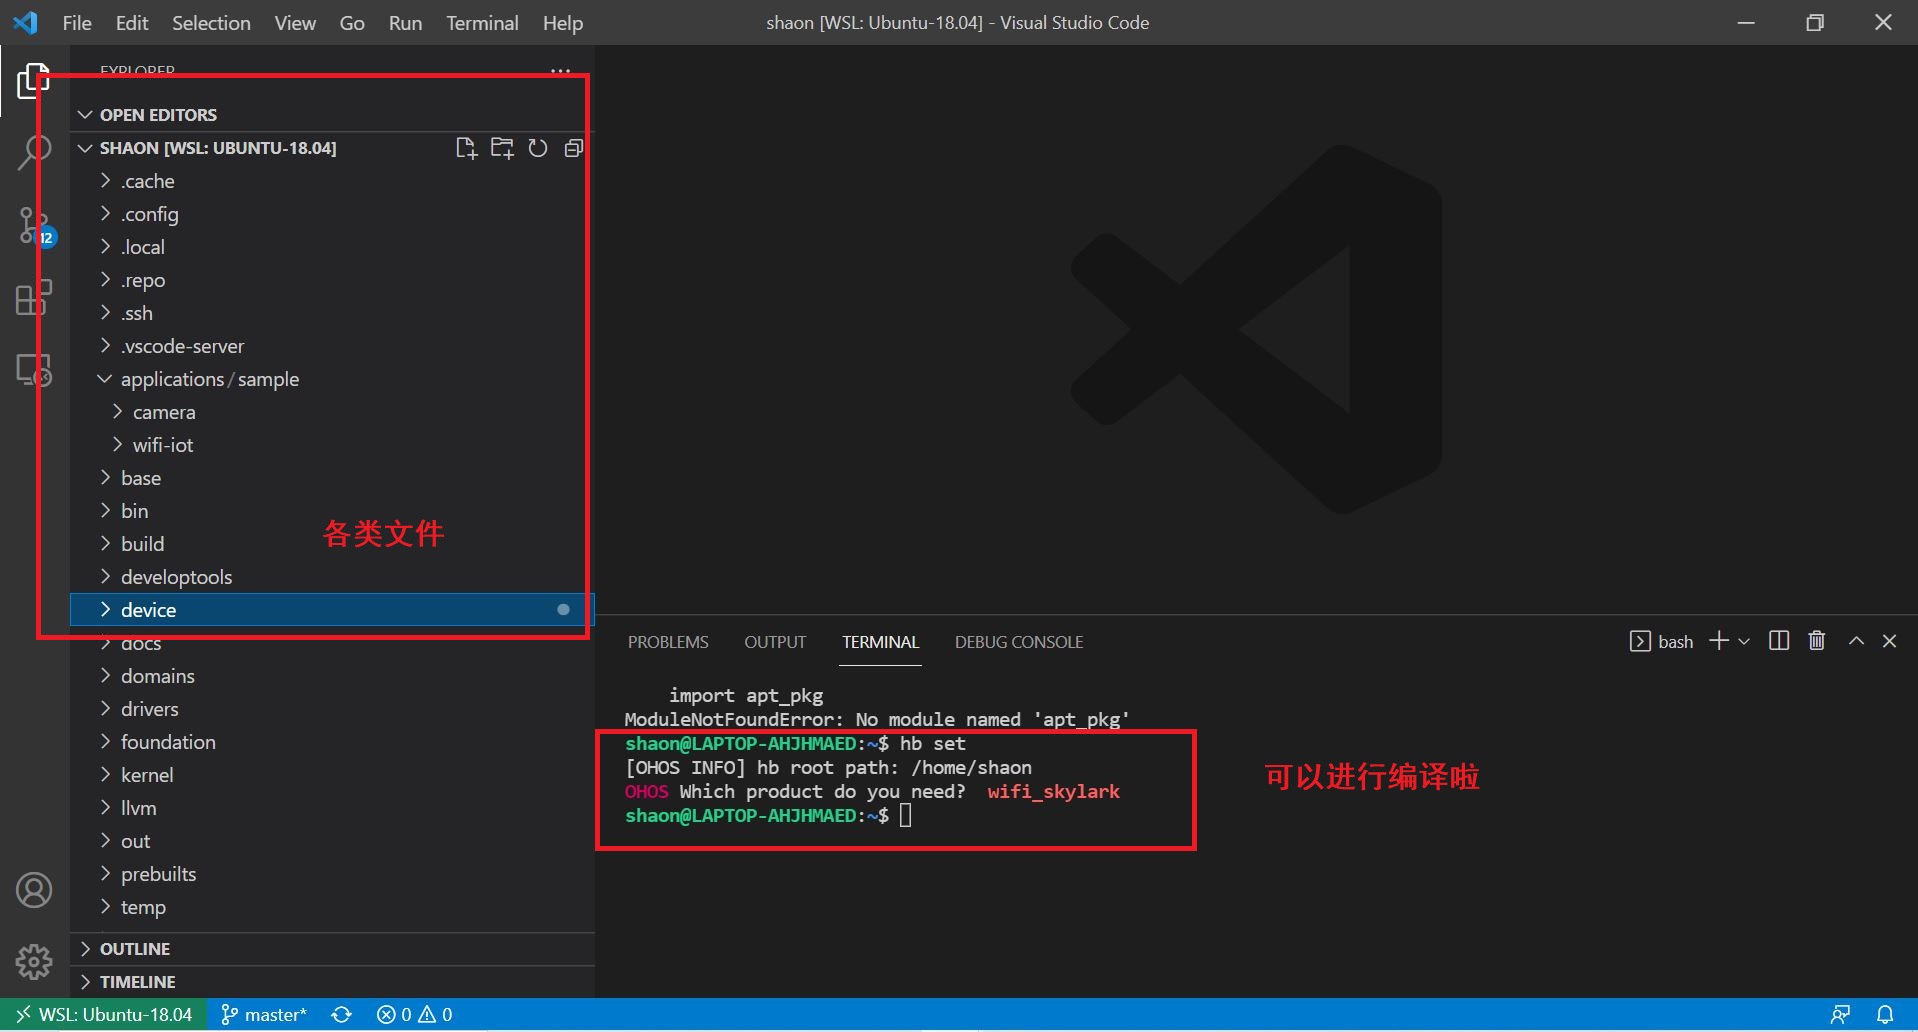Open the Selection menu
This screenshot has width=1918, height=1032.
(211, 23)
